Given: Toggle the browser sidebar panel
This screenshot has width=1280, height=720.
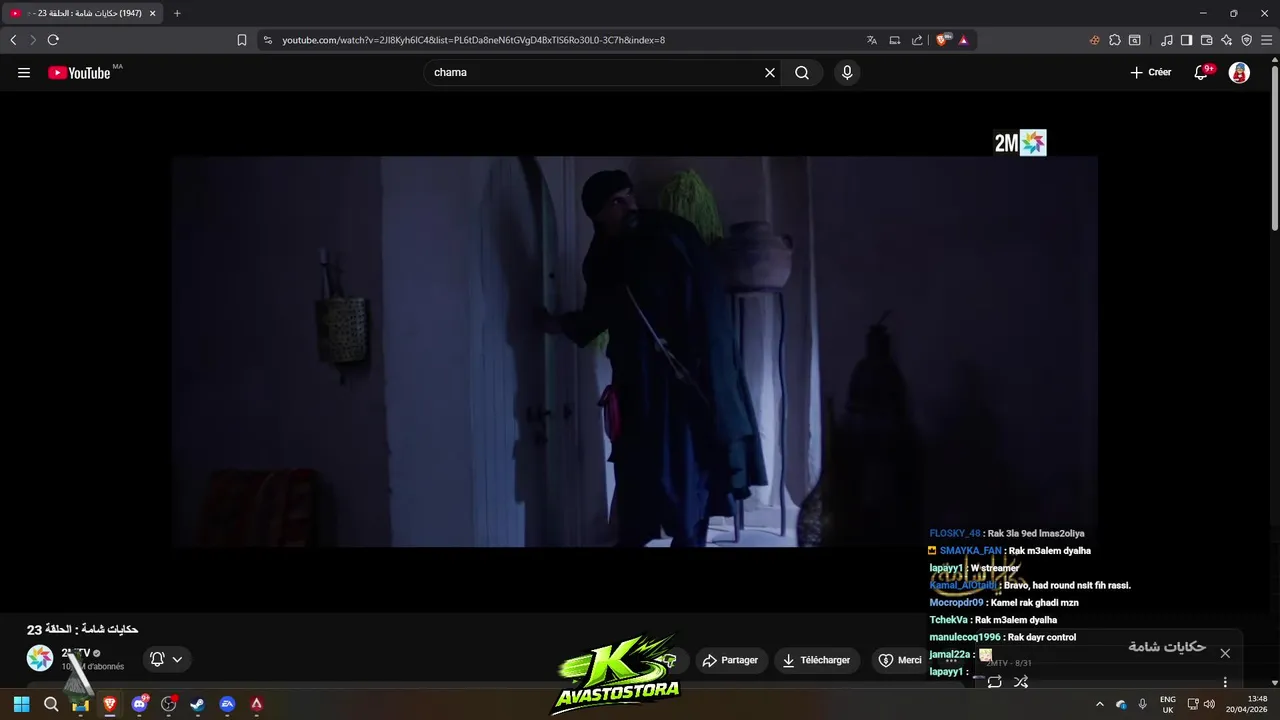Looking at the screenshot, I should coord(1186,40).
